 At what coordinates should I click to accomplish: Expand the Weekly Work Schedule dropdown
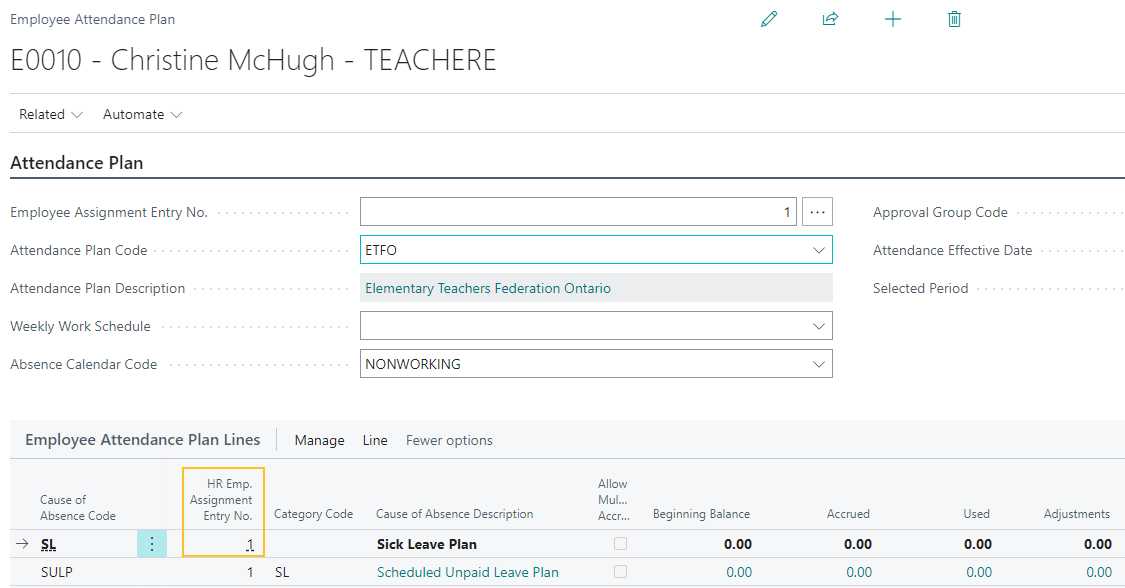pos(820,325)
